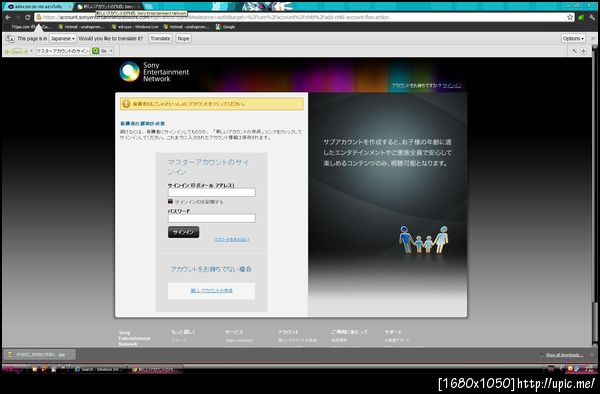Click the toolbar search text box
The height and width of the screenshot is (394, 600).
pyautogui.click(x=63, y=51)
